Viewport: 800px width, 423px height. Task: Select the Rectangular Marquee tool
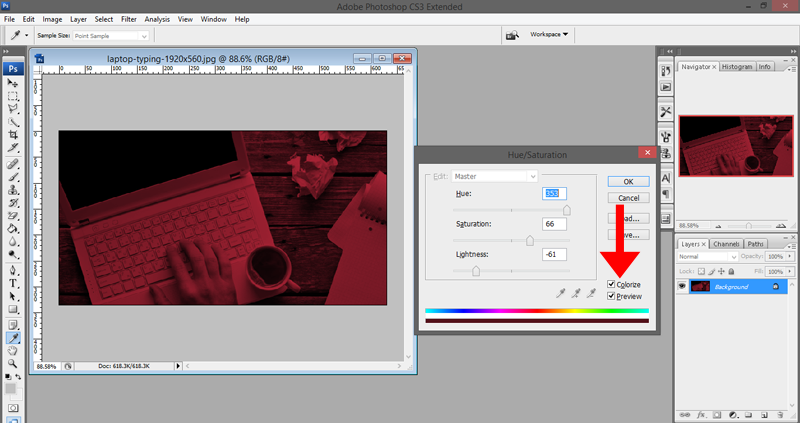coord(13,96)
